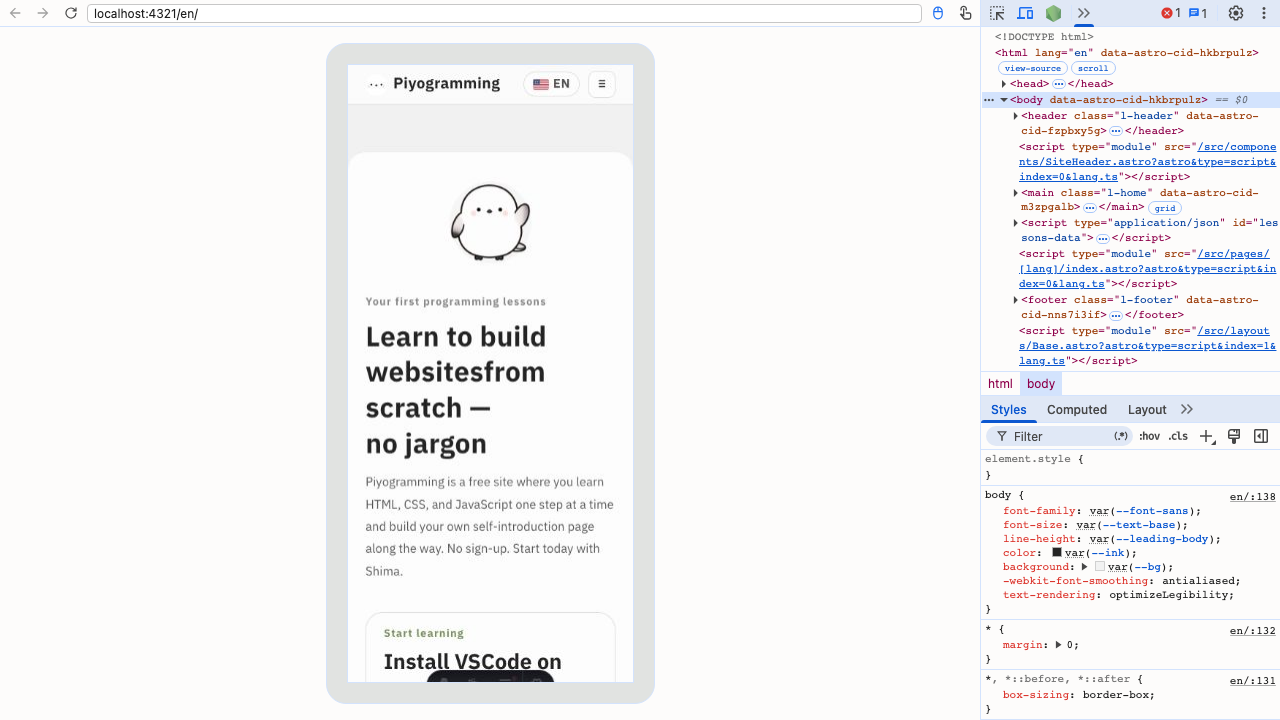
Task: Open the en/:131 source link
Action: click(x=1253, y=681)
